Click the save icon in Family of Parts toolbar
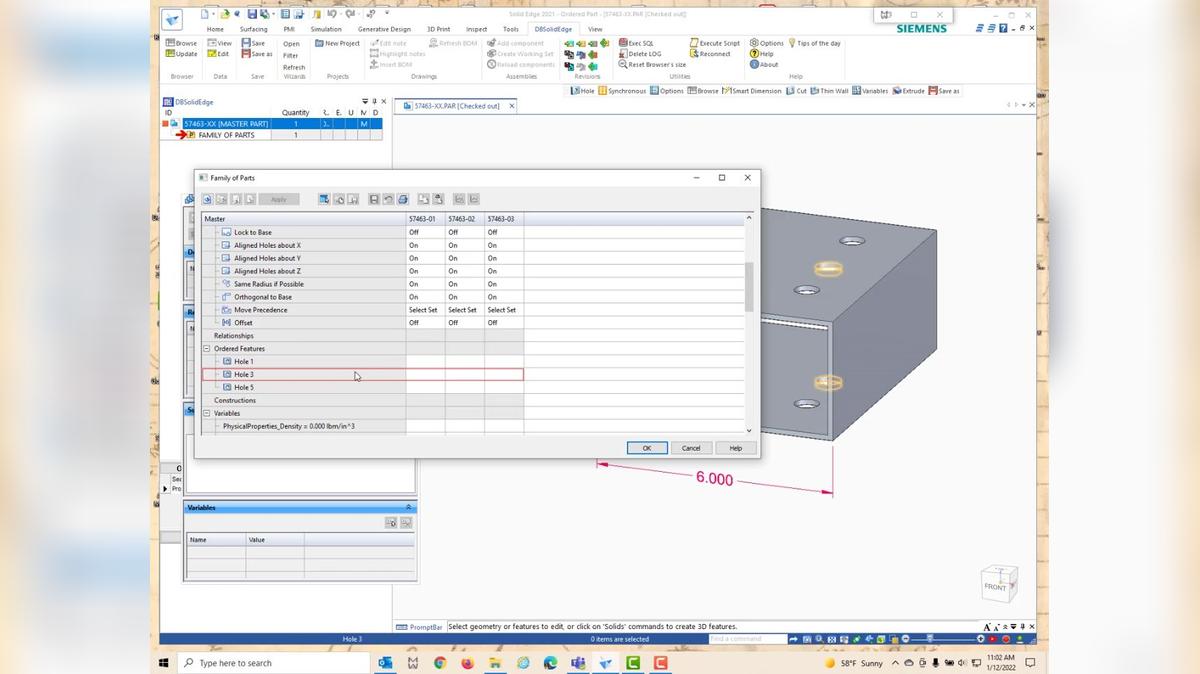The width and height of the screenshot is (1200, 674). [374, 199]
